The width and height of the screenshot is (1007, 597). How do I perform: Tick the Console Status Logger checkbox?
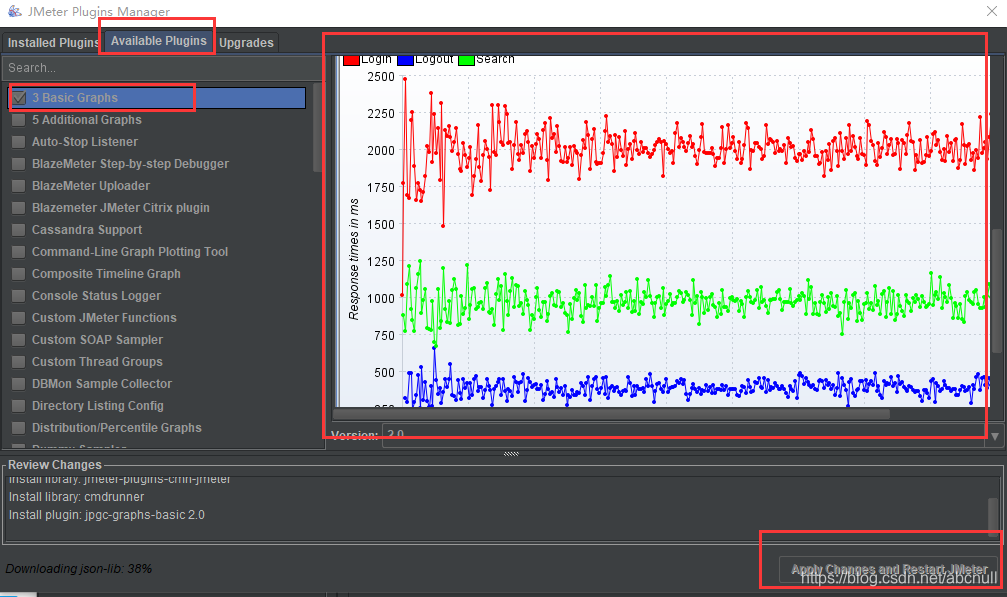19,296
